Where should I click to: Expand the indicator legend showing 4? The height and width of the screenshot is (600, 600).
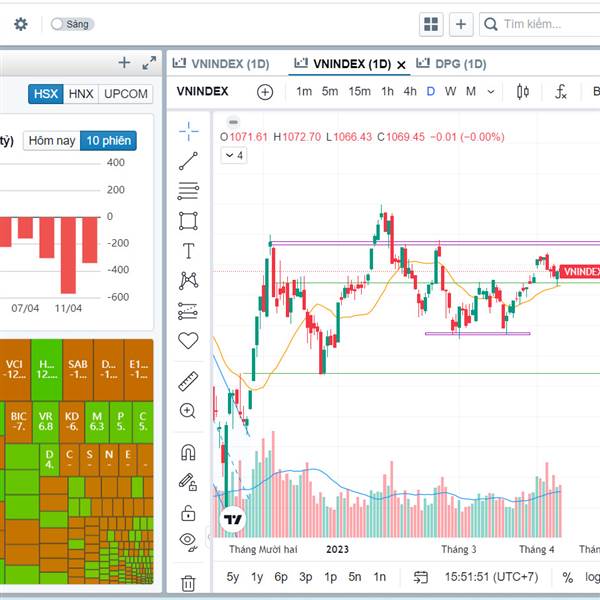click(x=234, y=155)
